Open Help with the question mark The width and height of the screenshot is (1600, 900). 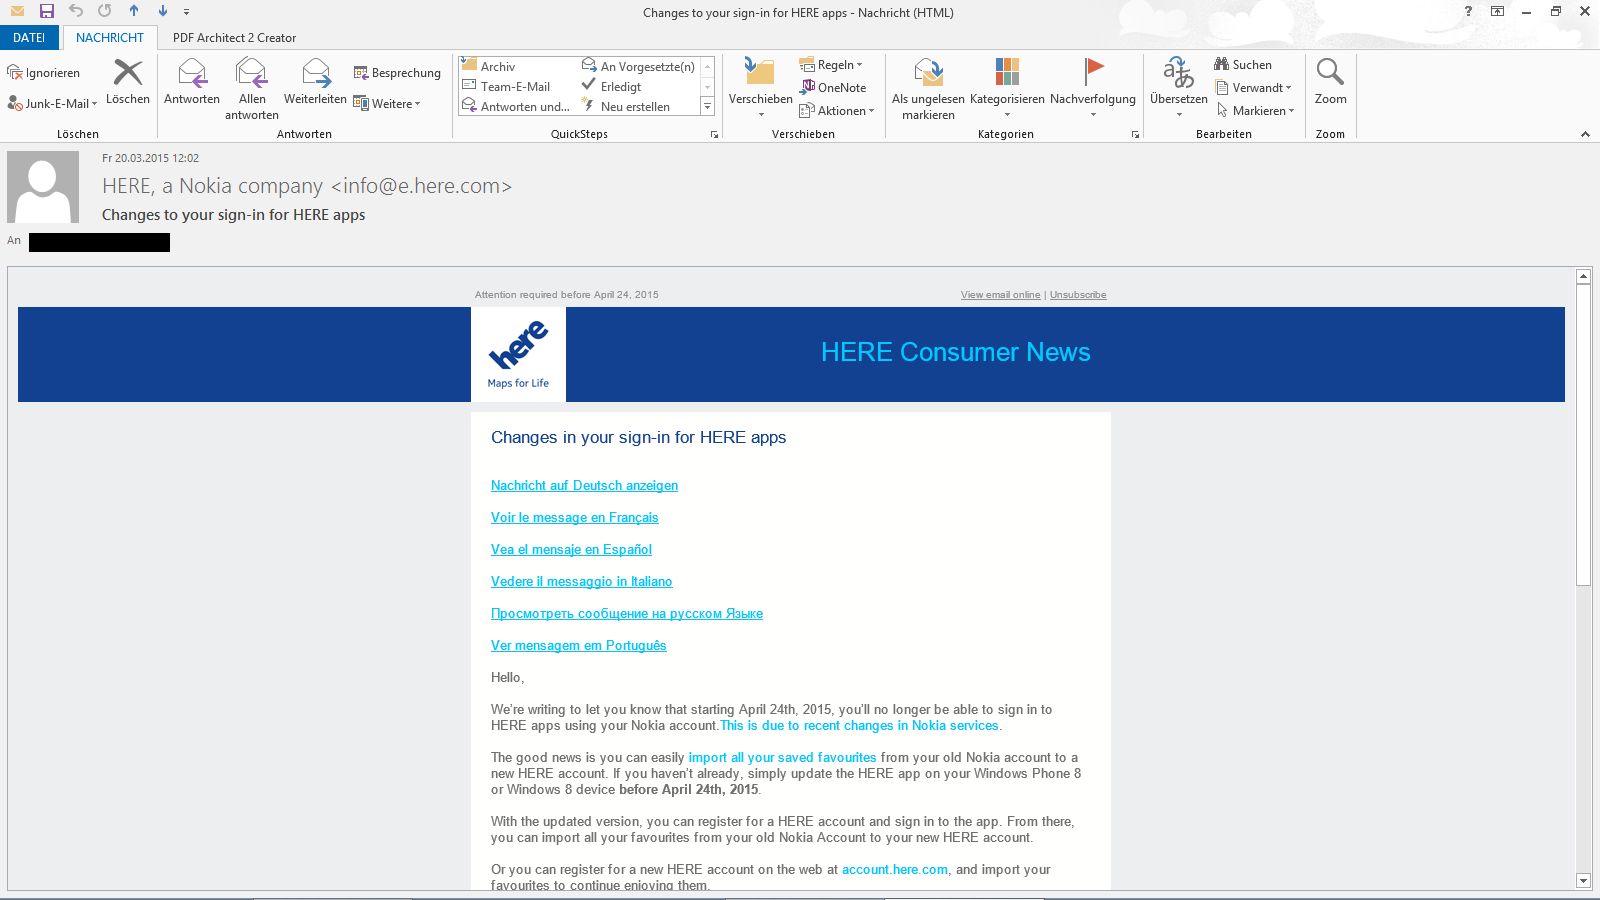coord(1468,11)
